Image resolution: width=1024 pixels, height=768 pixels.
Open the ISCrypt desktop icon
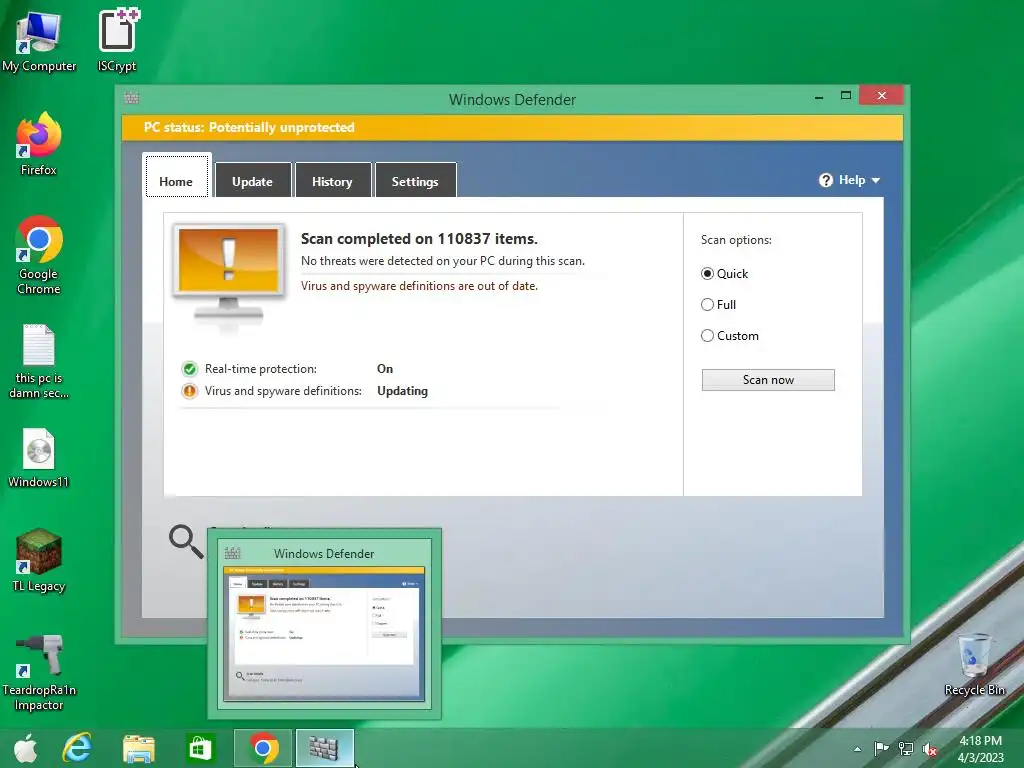[117, 40]
